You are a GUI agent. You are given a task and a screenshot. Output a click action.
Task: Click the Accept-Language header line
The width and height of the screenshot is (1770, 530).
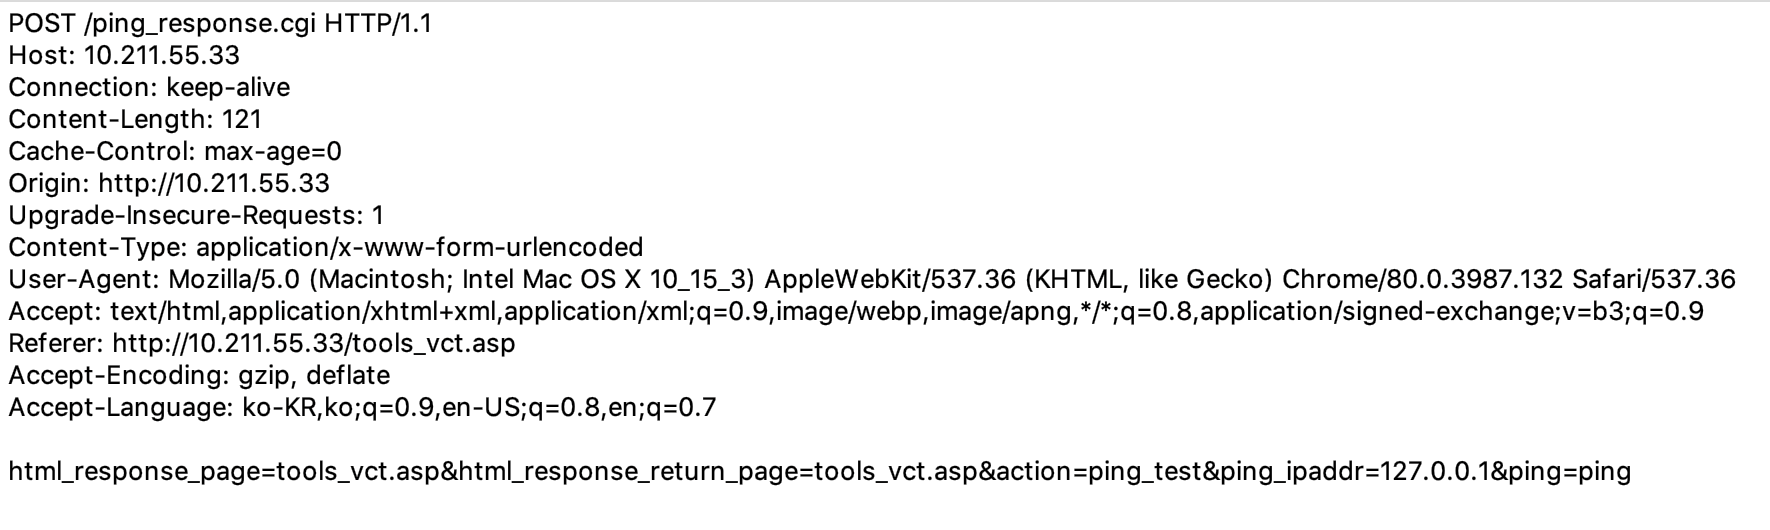[x=362, y=407]
